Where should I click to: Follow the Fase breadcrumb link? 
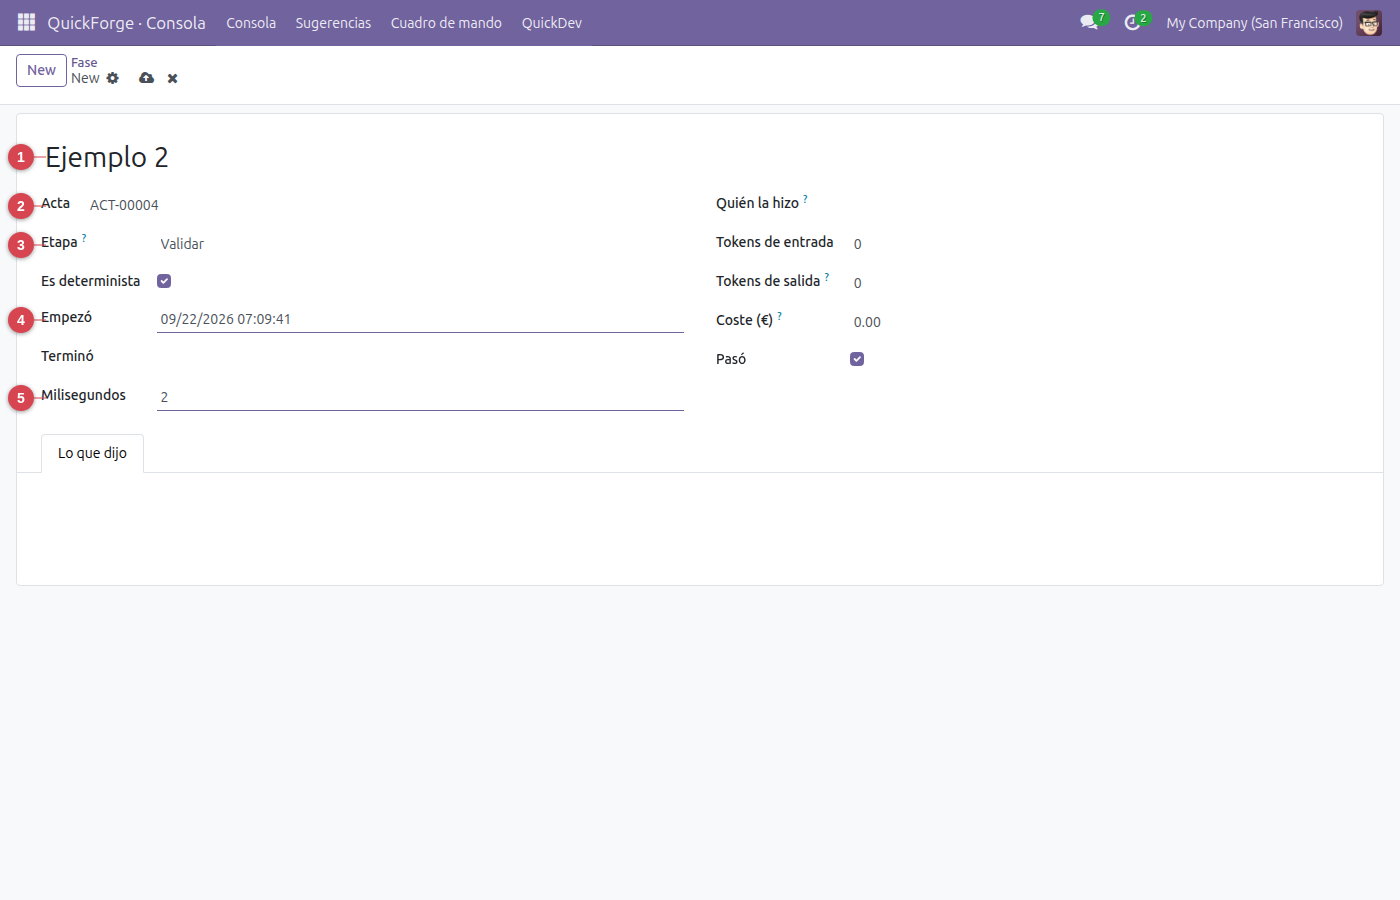[84, 62]
